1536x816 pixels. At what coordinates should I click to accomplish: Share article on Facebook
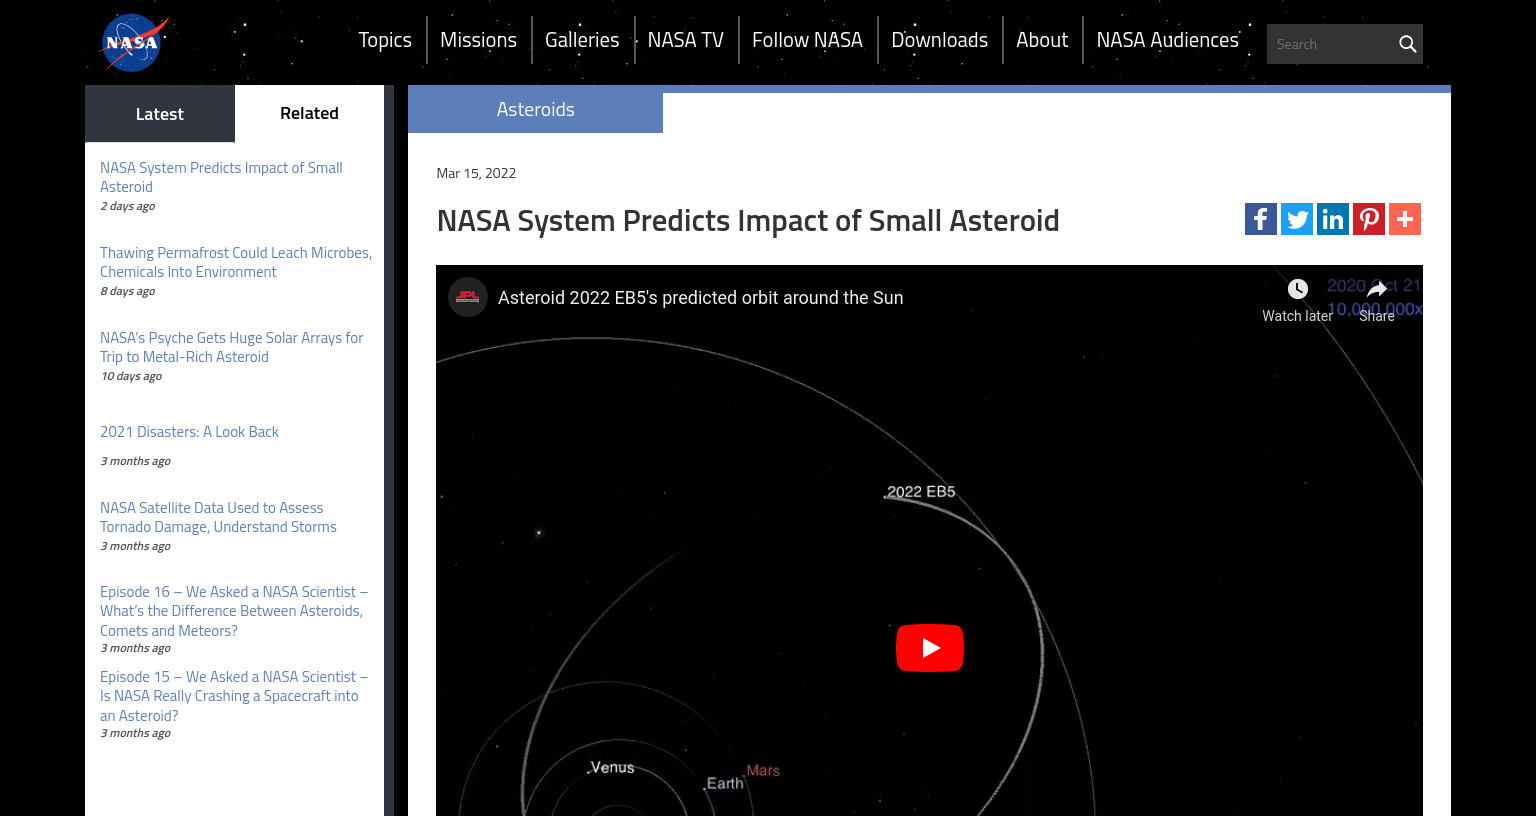click(x=1261, y=219)
